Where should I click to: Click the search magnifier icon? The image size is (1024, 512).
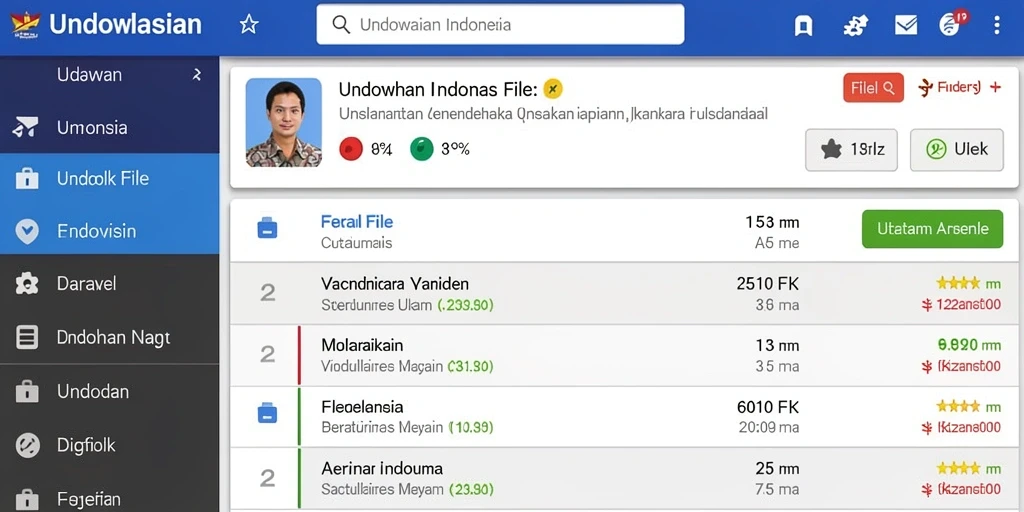340,25
